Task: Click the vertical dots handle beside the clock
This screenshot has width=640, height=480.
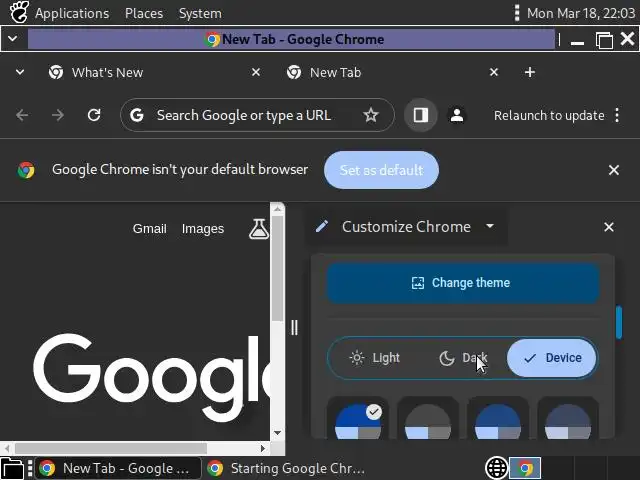Action: 517,13
